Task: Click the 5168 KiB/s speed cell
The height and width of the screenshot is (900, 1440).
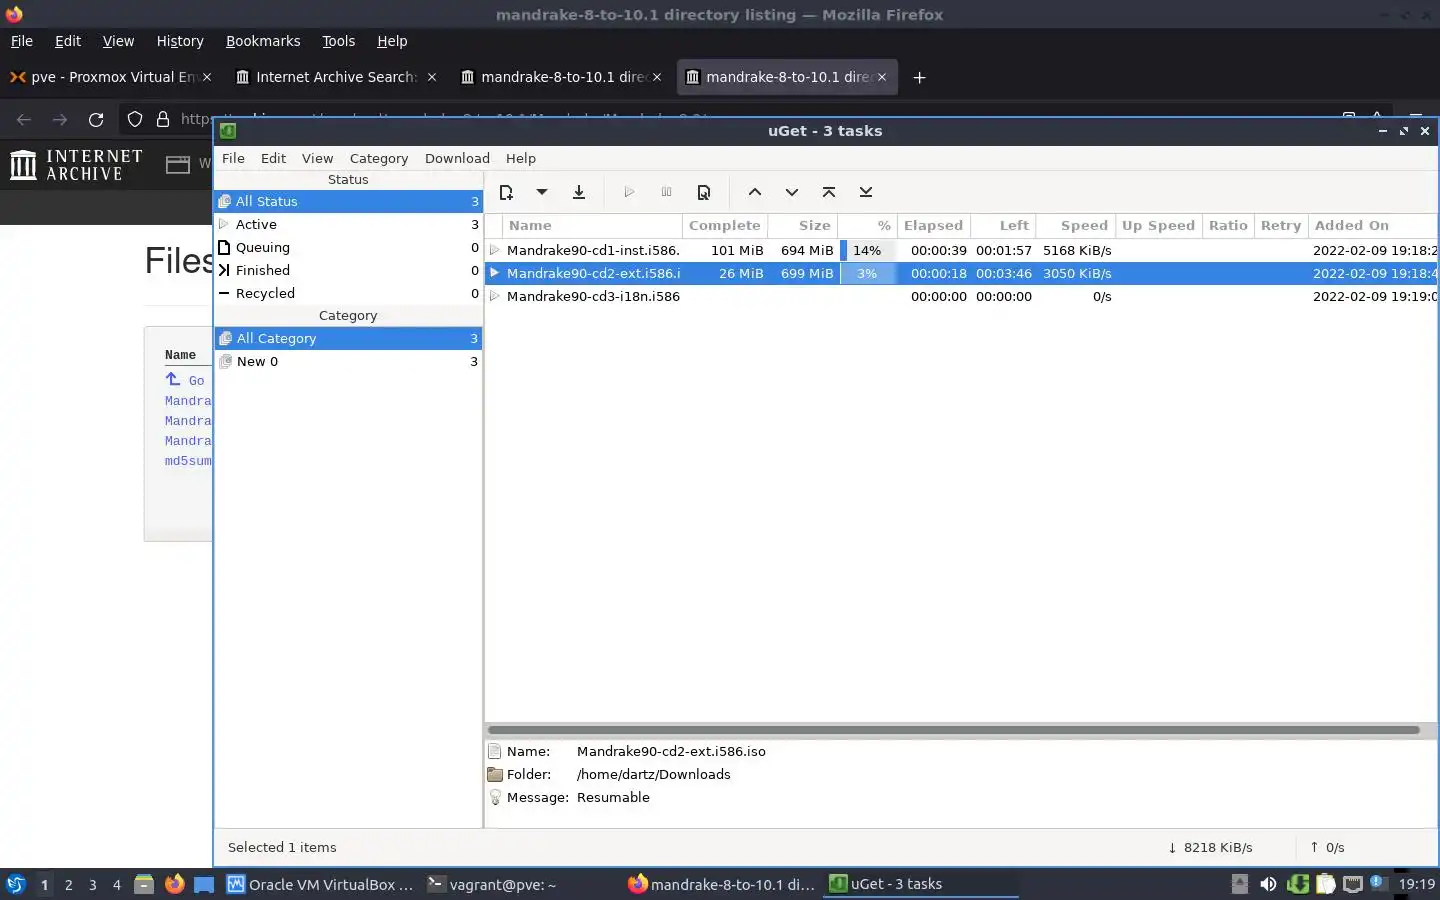Action: [1077, 250]
